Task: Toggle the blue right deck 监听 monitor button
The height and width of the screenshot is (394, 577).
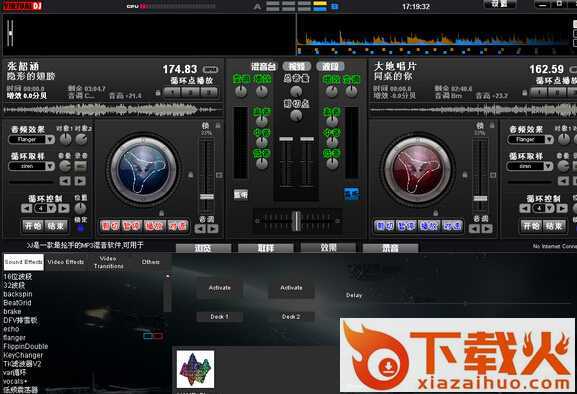Action: click(351, 194)
